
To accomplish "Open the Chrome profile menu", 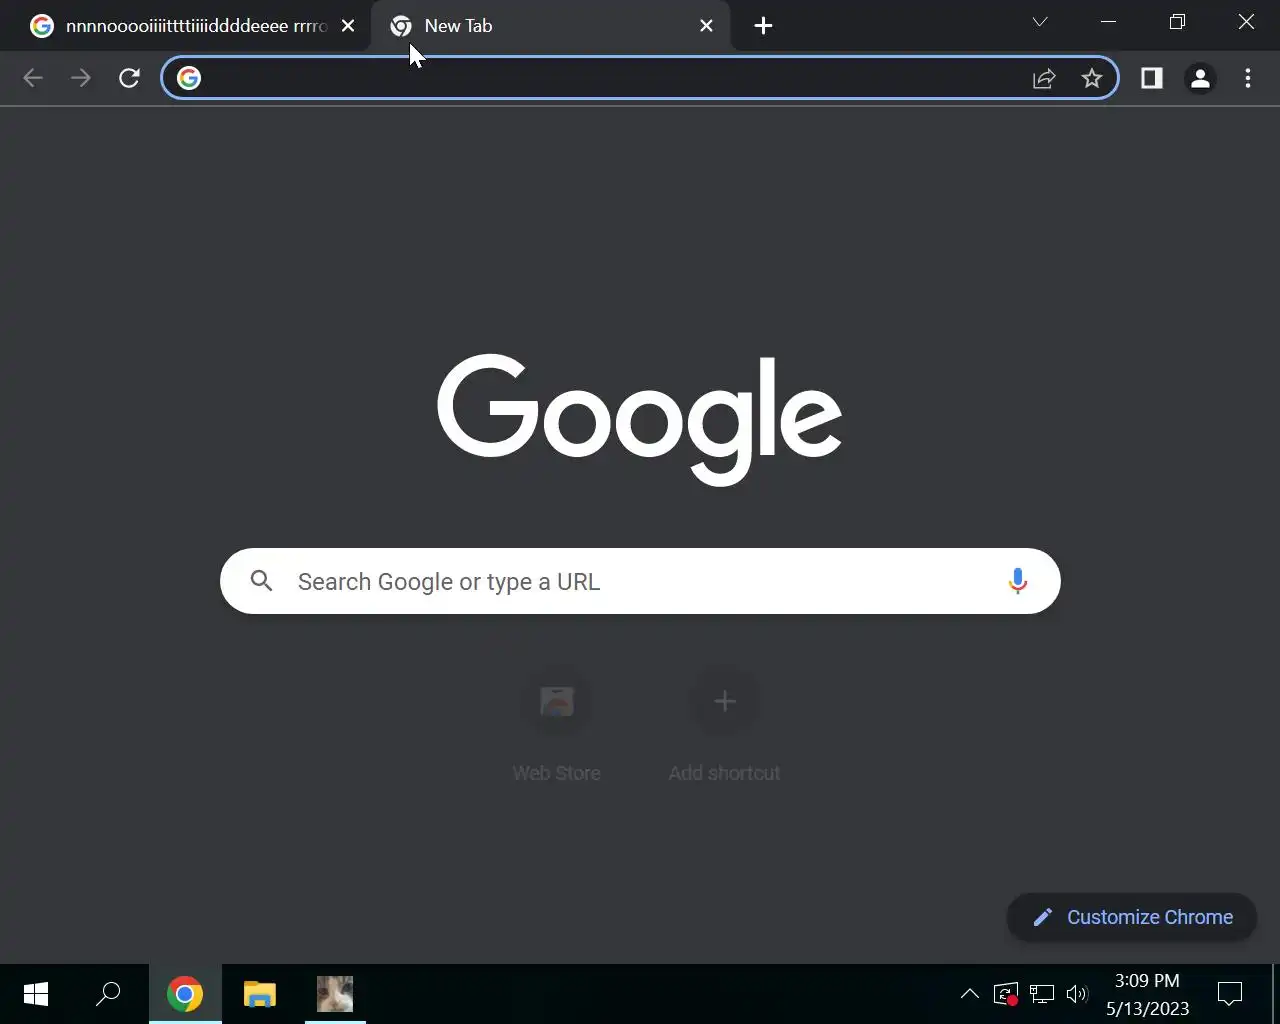I will tap(1200, 78).
